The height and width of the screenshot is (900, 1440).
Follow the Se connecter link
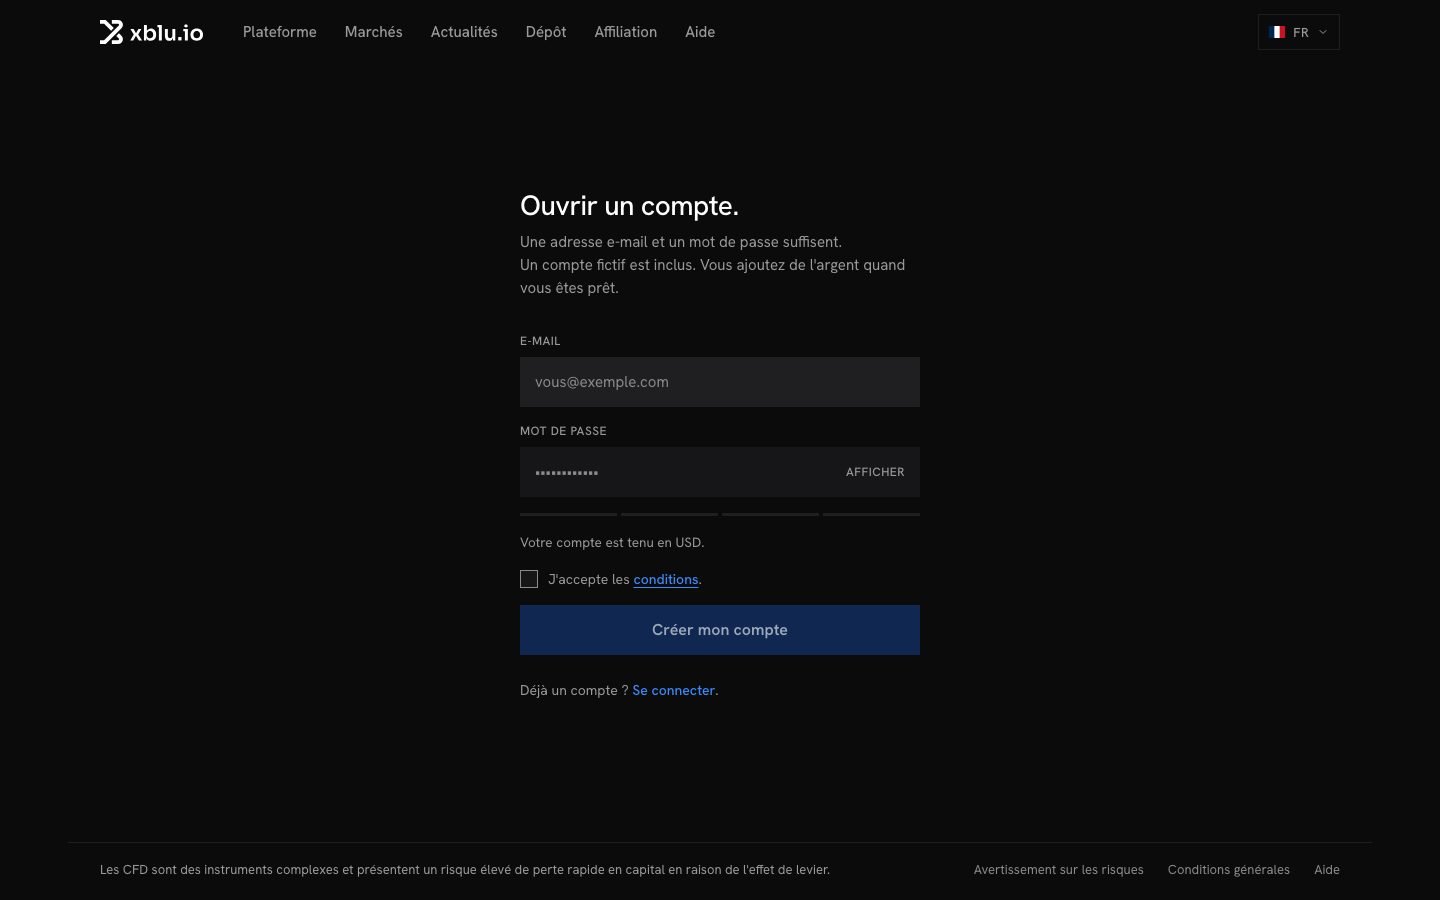coord(674,690)
